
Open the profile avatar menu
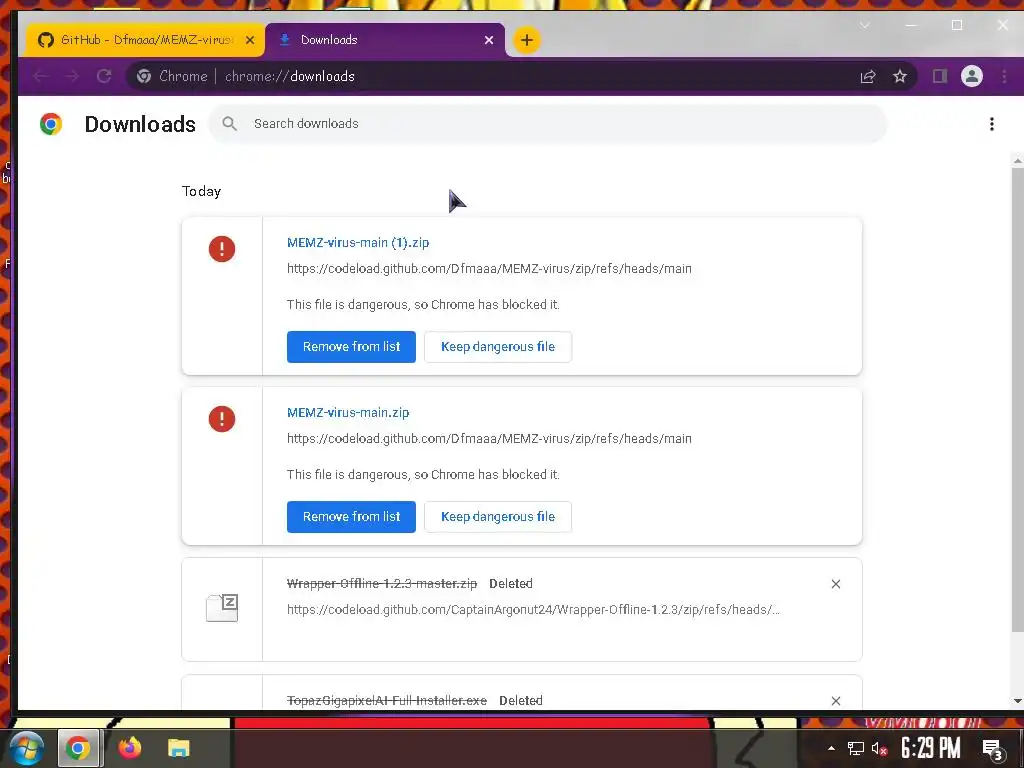[x=972, y=76]
